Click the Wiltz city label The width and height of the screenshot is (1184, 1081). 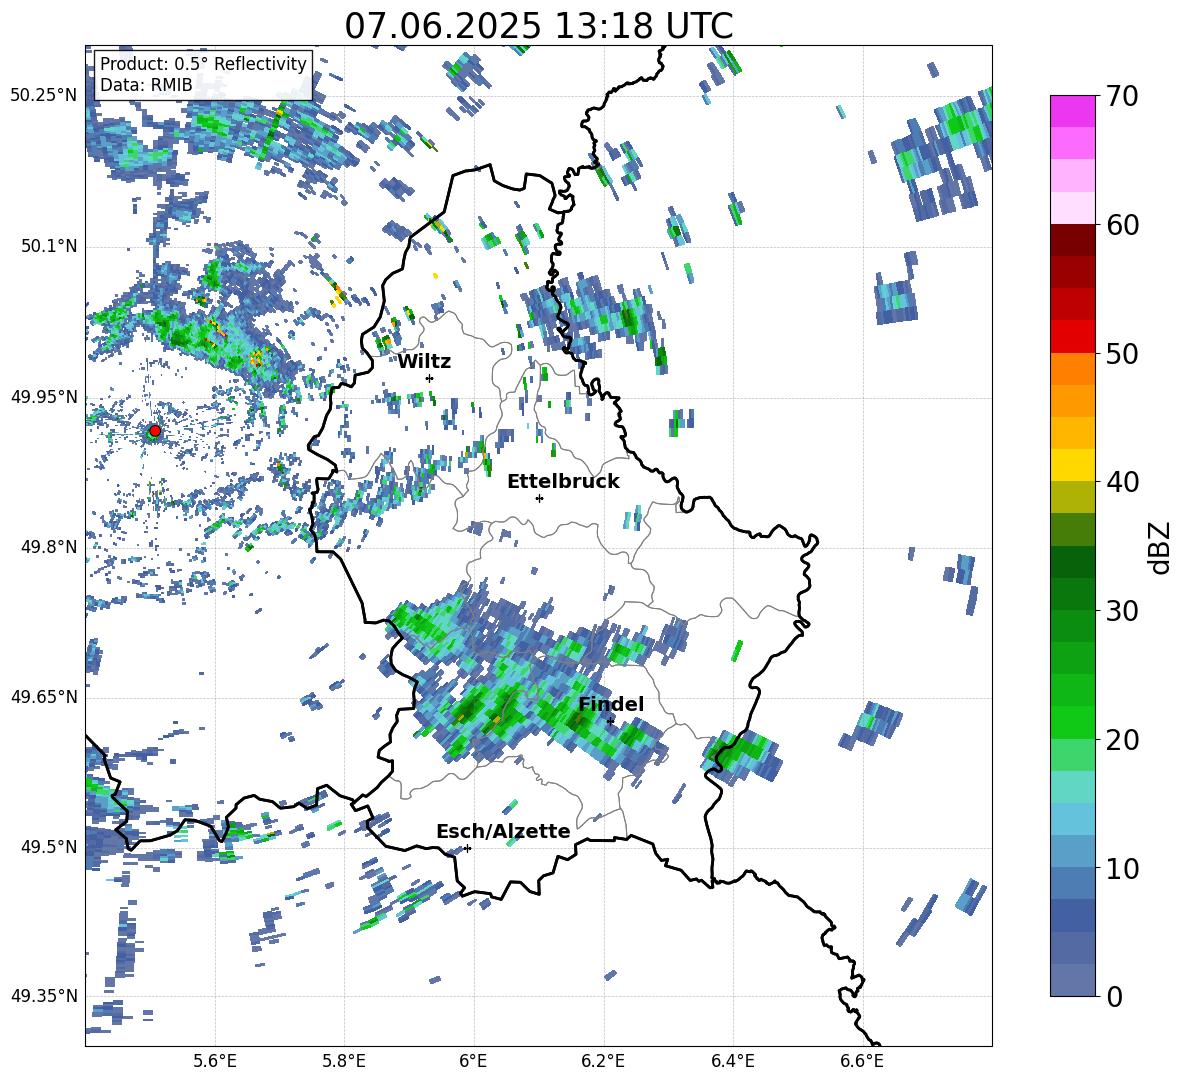[x=424, y=362]
